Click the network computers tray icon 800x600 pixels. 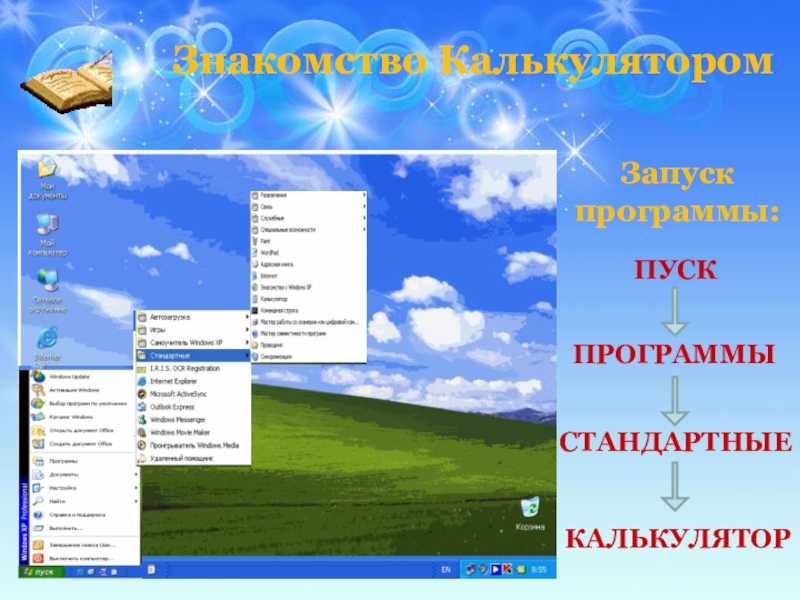click(470, 569)
